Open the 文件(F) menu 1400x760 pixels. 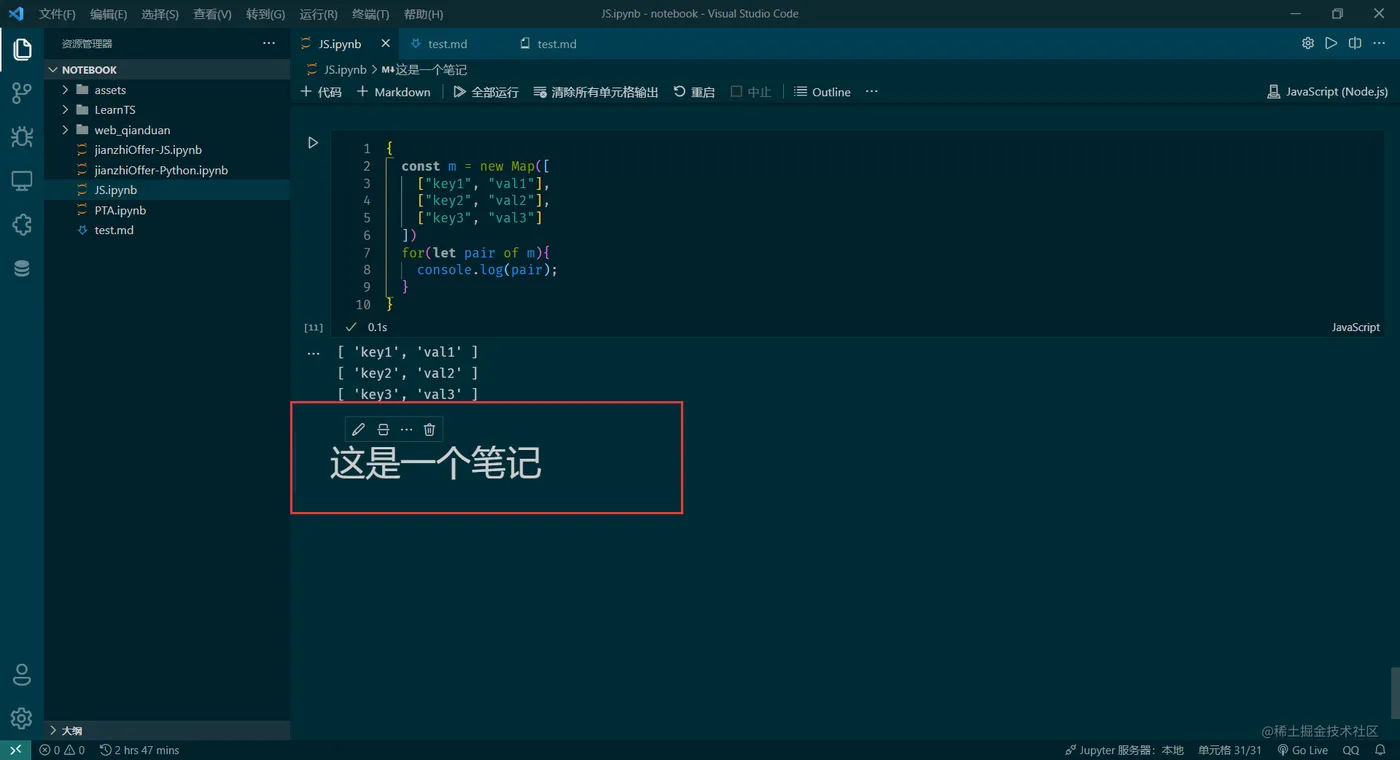tap(57, 14)
